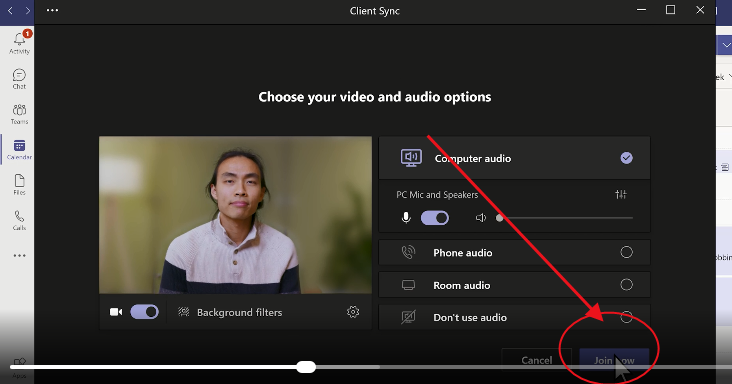
Task: Expand the dropdown chevron in the background Teams window
Action: 726,45
